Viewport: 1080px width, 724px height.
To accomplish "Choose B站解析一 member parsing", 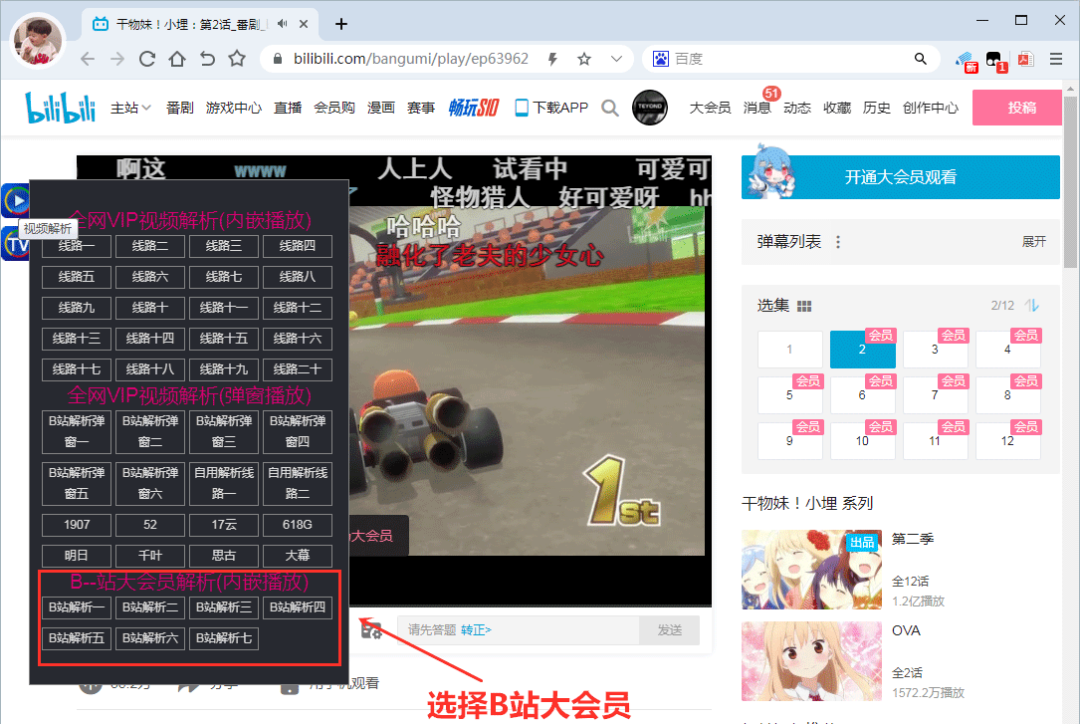I will [x=76, y=607].
